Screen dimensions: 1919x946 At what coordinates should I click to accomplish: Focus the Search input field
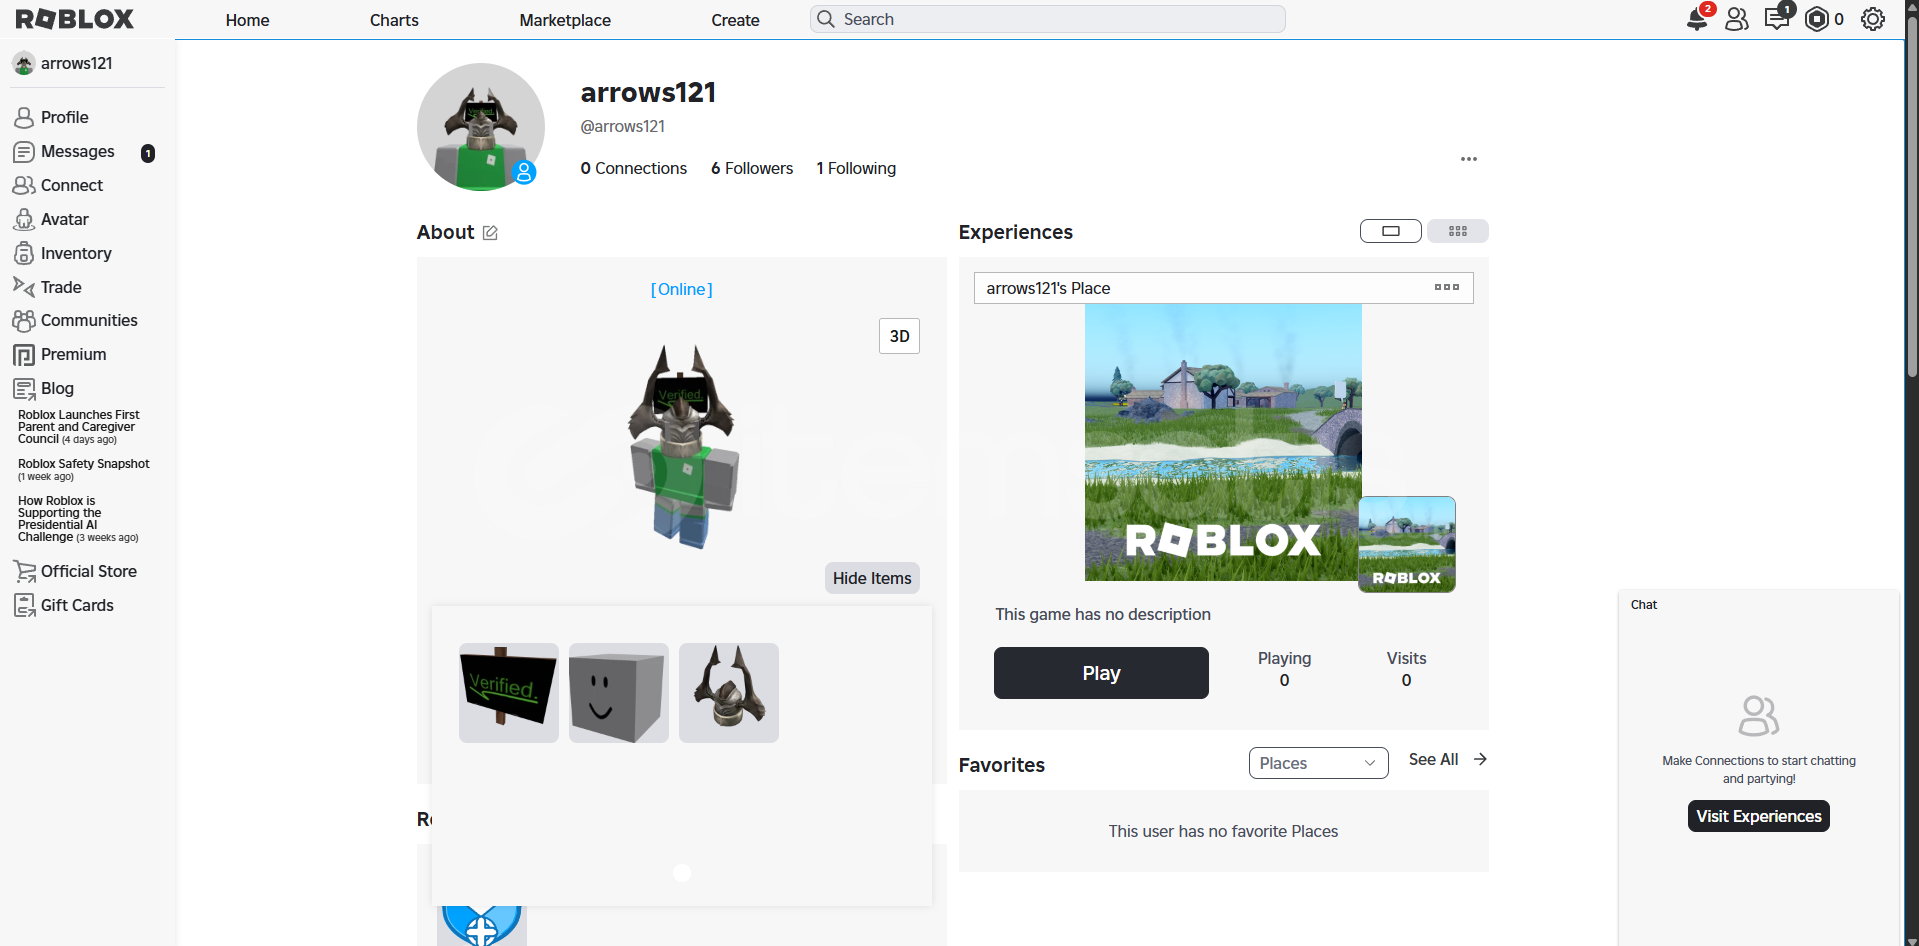tap(1048, 19)
